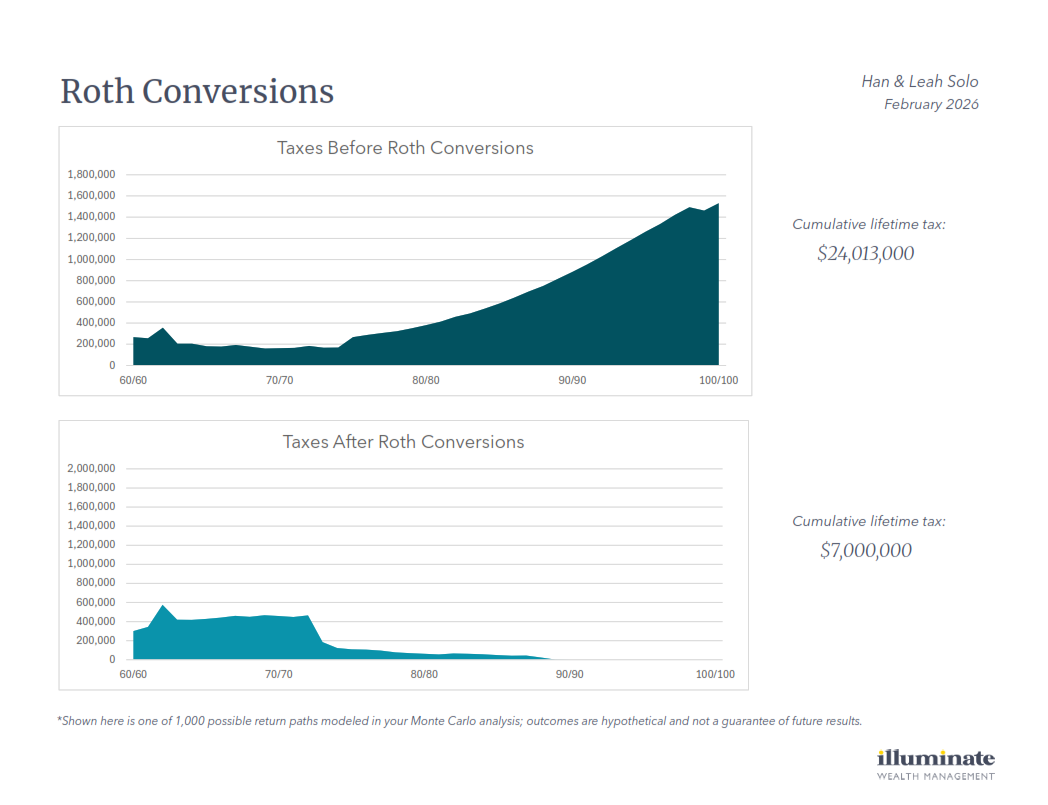Viewport: 1048px width, 805px height.
Task: Click '2,000,000' y-axis label in after chart
Action: 91,468
